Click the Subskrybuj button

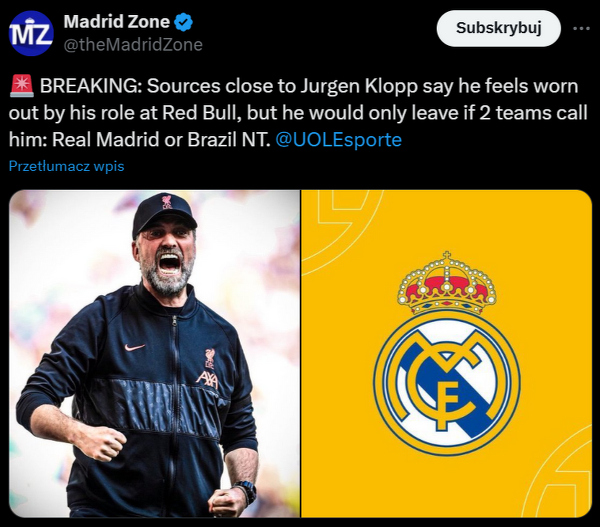pyautogui.click(x=499, y=28)
